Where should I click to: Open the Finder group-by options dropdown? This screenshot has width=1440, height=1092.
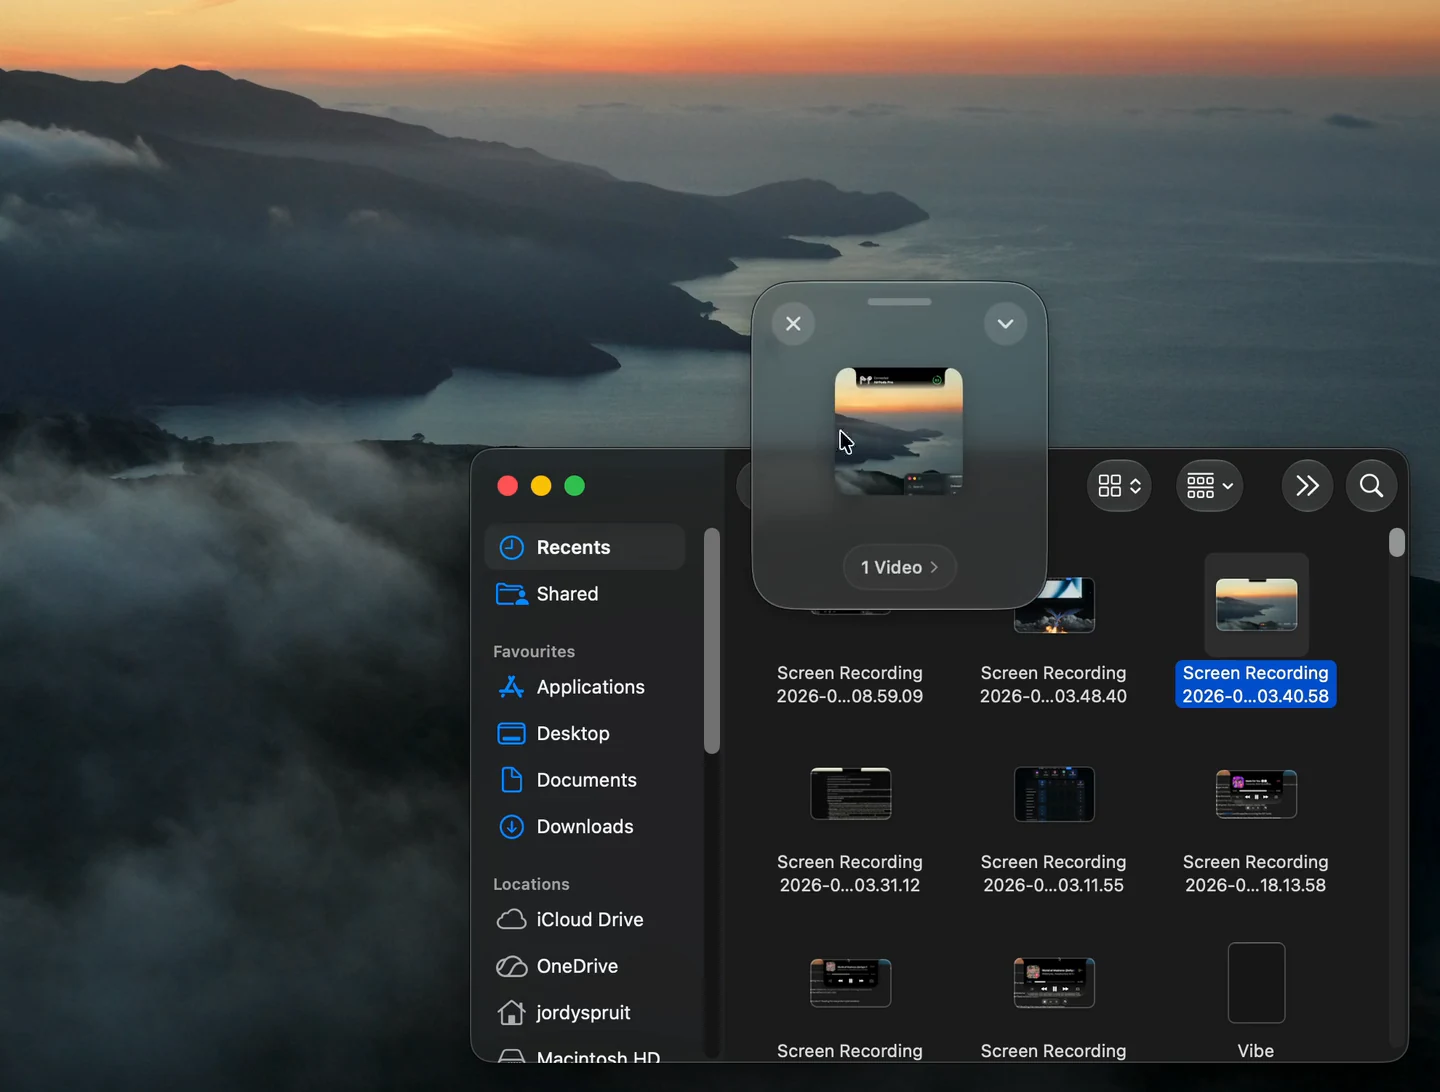tap(1210, 486)
